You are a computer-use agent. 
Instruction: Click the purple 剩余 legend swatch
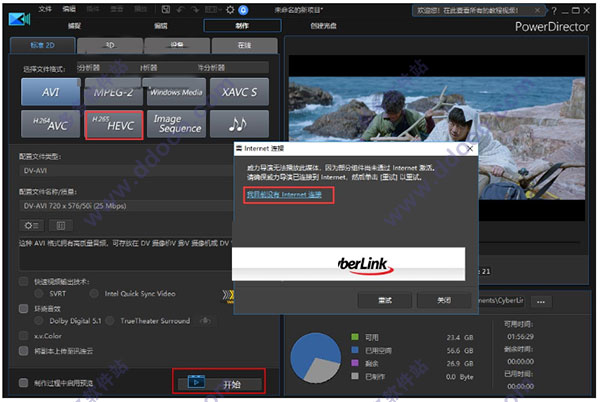point(355,363)
